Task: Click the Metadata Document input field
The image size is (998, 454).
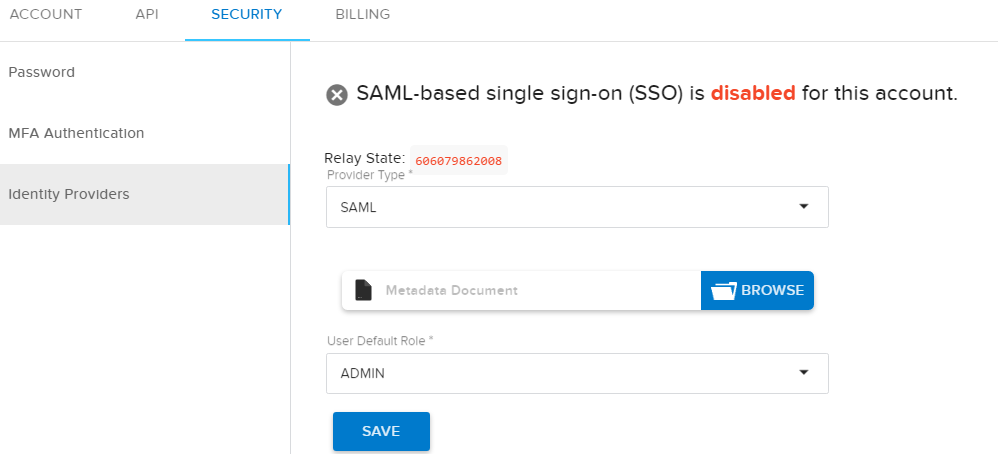Action: (x=530, y=291)
